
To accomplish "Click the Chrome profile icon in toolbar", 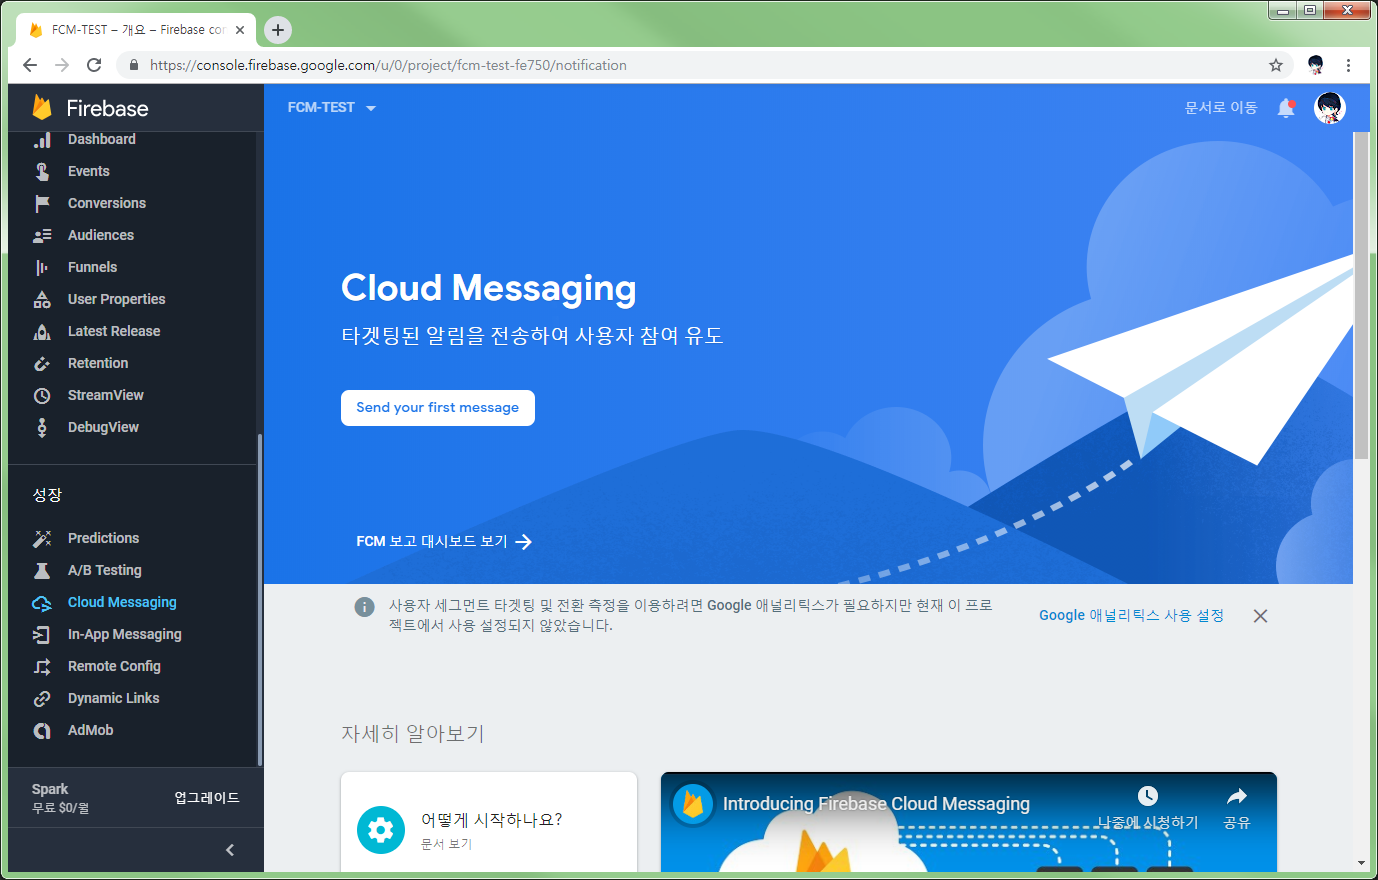I will [x=1315, y=65].
